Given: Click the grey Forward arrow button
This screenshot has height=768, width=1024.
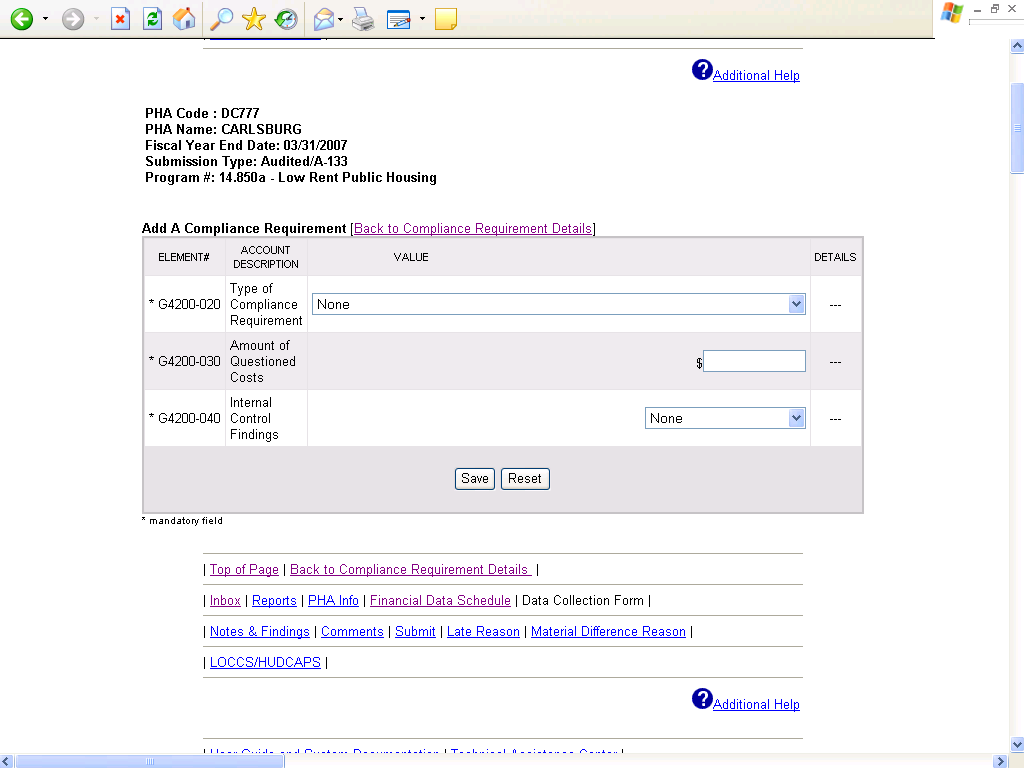Looking at the screenshot, I should pyautogui.click(x=73, y=19).
